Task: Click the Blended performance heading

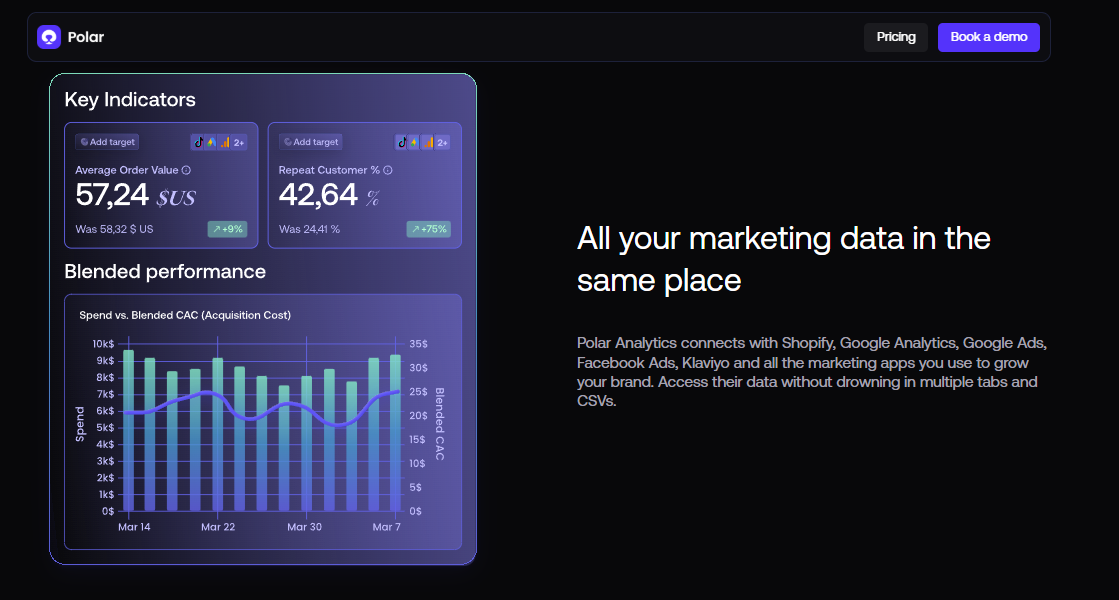Action: click(165, 271)
